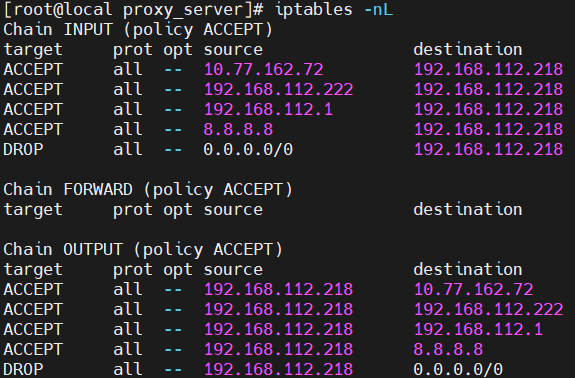Click the OUTPUT chain "destination" column header
This screenshot has height=378, width=575.
[x=468, y=269]
